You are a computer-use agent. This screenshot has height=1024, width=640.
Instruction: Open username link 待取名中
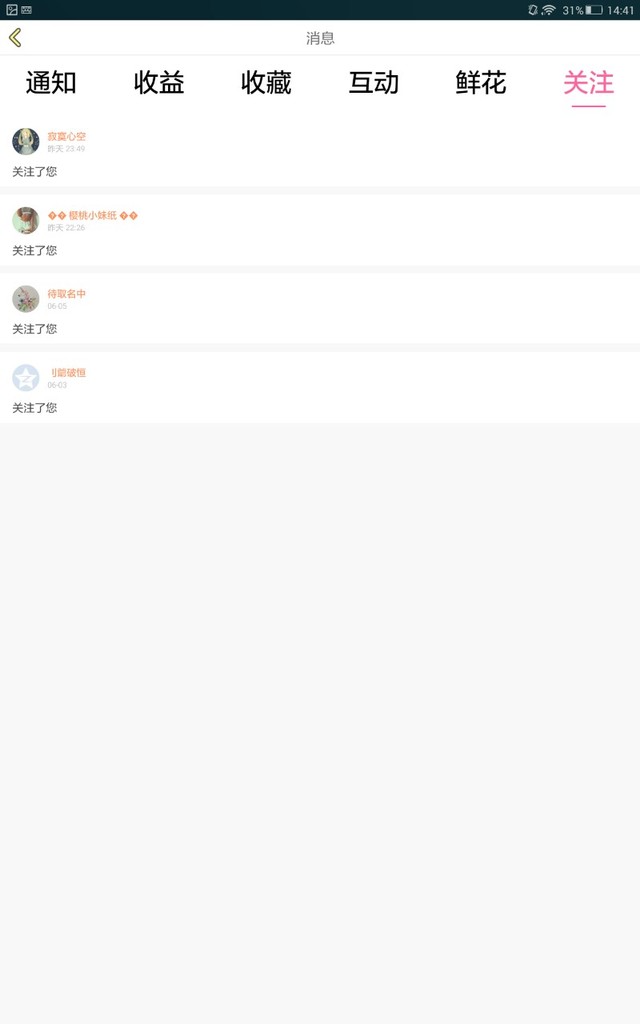pos(67,294)
